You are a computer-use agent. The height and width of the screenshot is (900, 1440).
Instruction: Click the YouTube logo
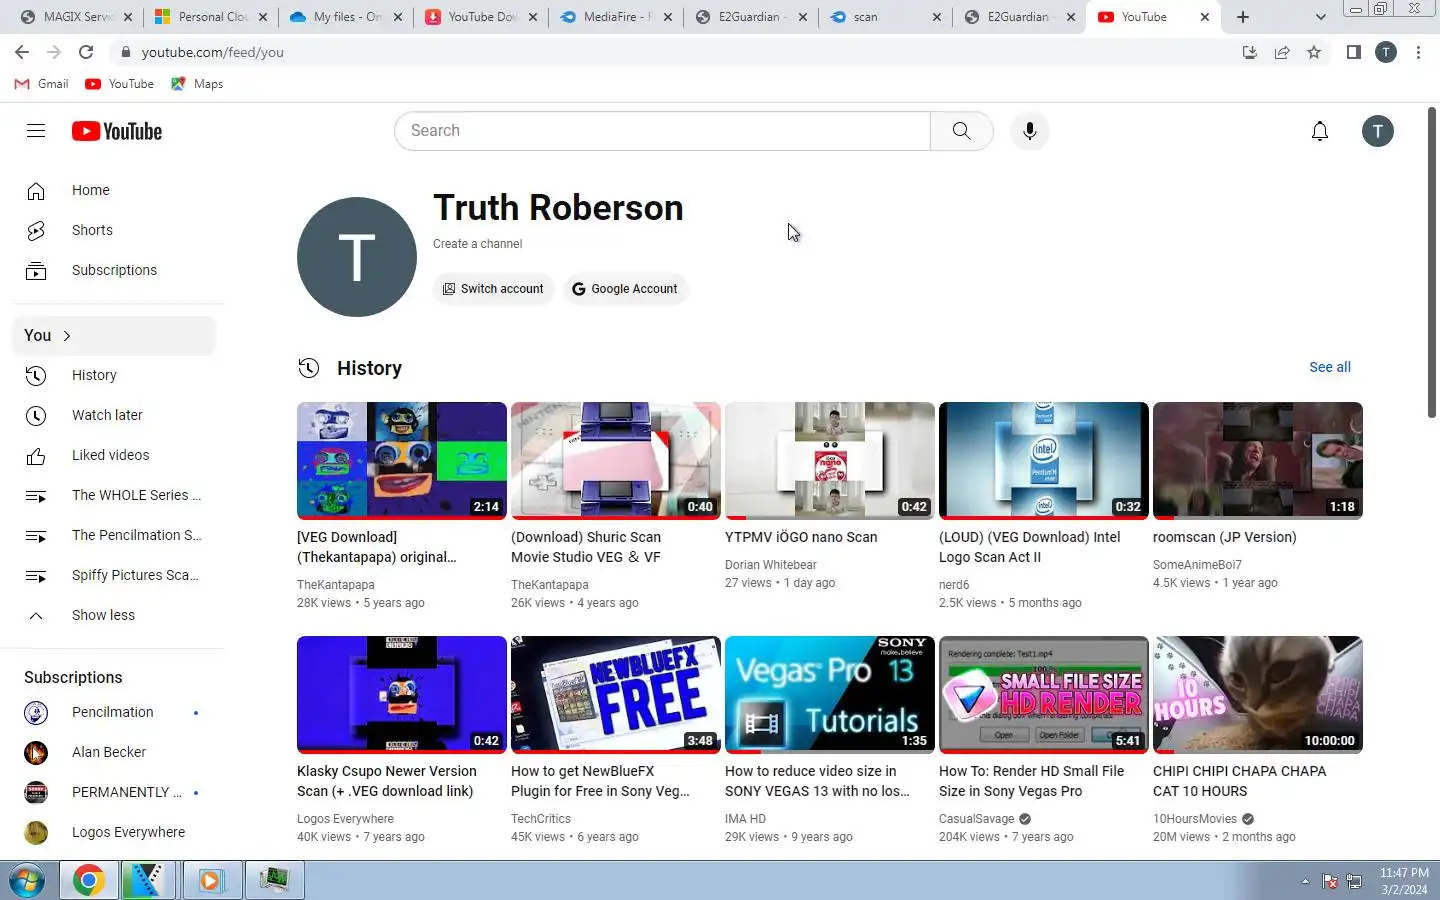coord(117,131)
